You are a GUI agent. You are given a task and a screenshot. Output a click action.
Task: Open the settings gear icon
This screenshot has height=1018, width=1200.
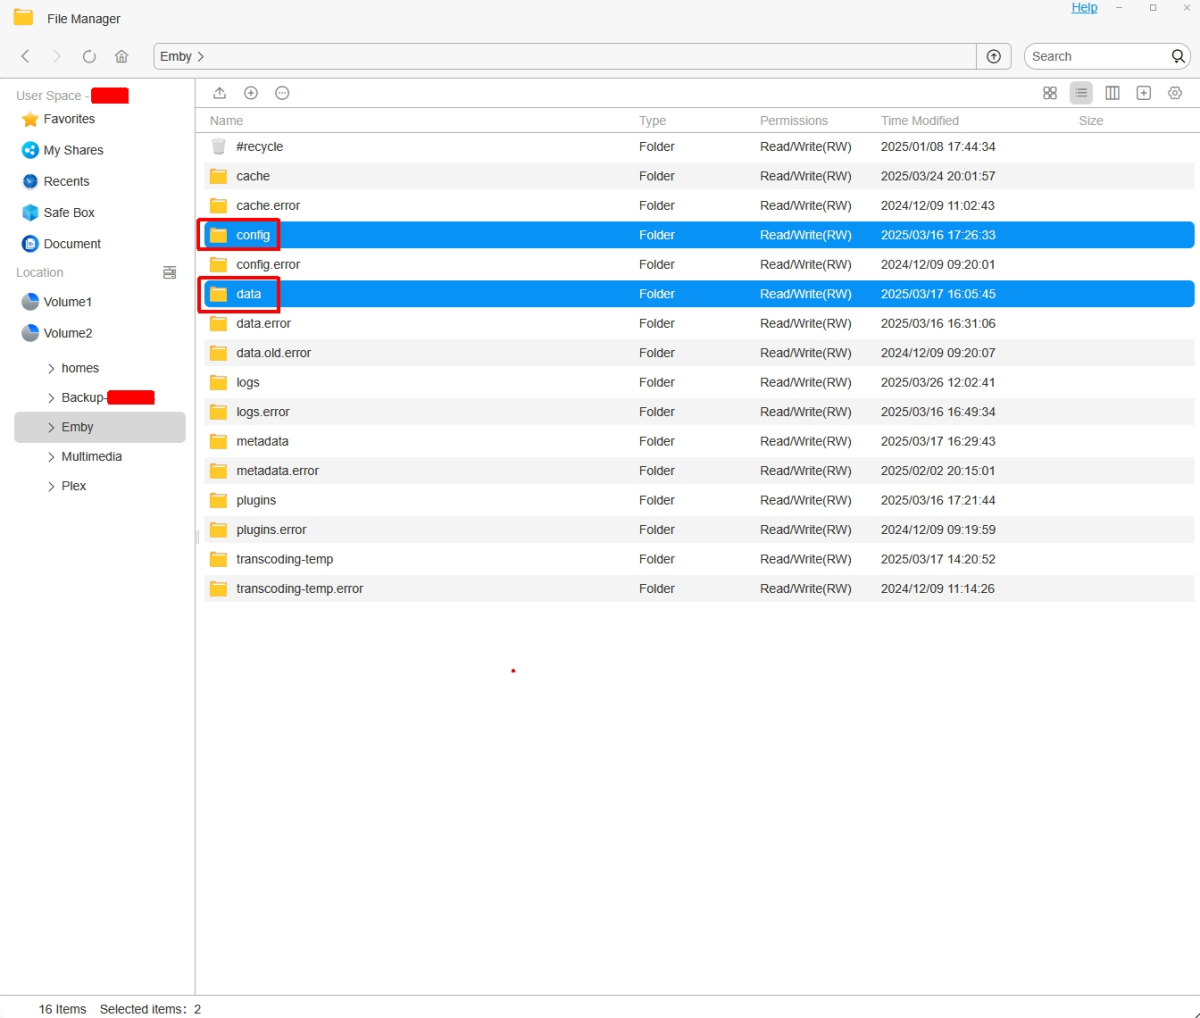pos(1174,92)
